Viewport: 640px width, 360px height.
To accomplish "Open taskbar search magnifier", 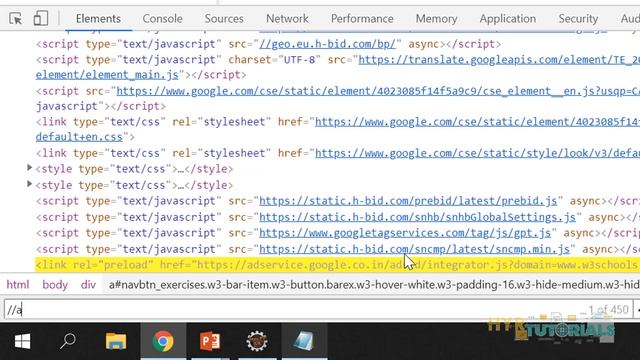I will click(x=68, y=341).
